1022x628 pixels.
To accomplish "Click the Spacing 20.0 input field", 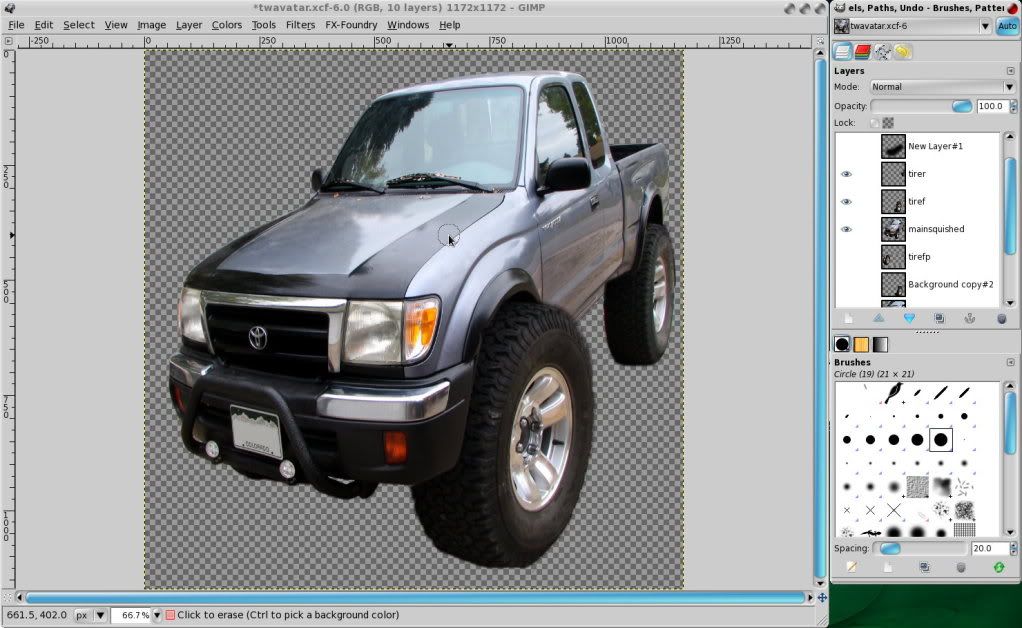I will 989,549.
